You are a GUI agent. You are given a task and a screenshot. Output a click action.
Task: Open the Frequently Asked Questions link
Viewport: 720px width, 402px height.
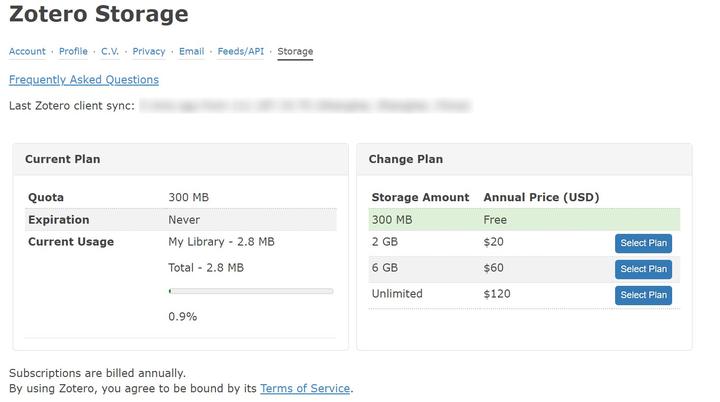pyautogui.click(x=83, y=80)
